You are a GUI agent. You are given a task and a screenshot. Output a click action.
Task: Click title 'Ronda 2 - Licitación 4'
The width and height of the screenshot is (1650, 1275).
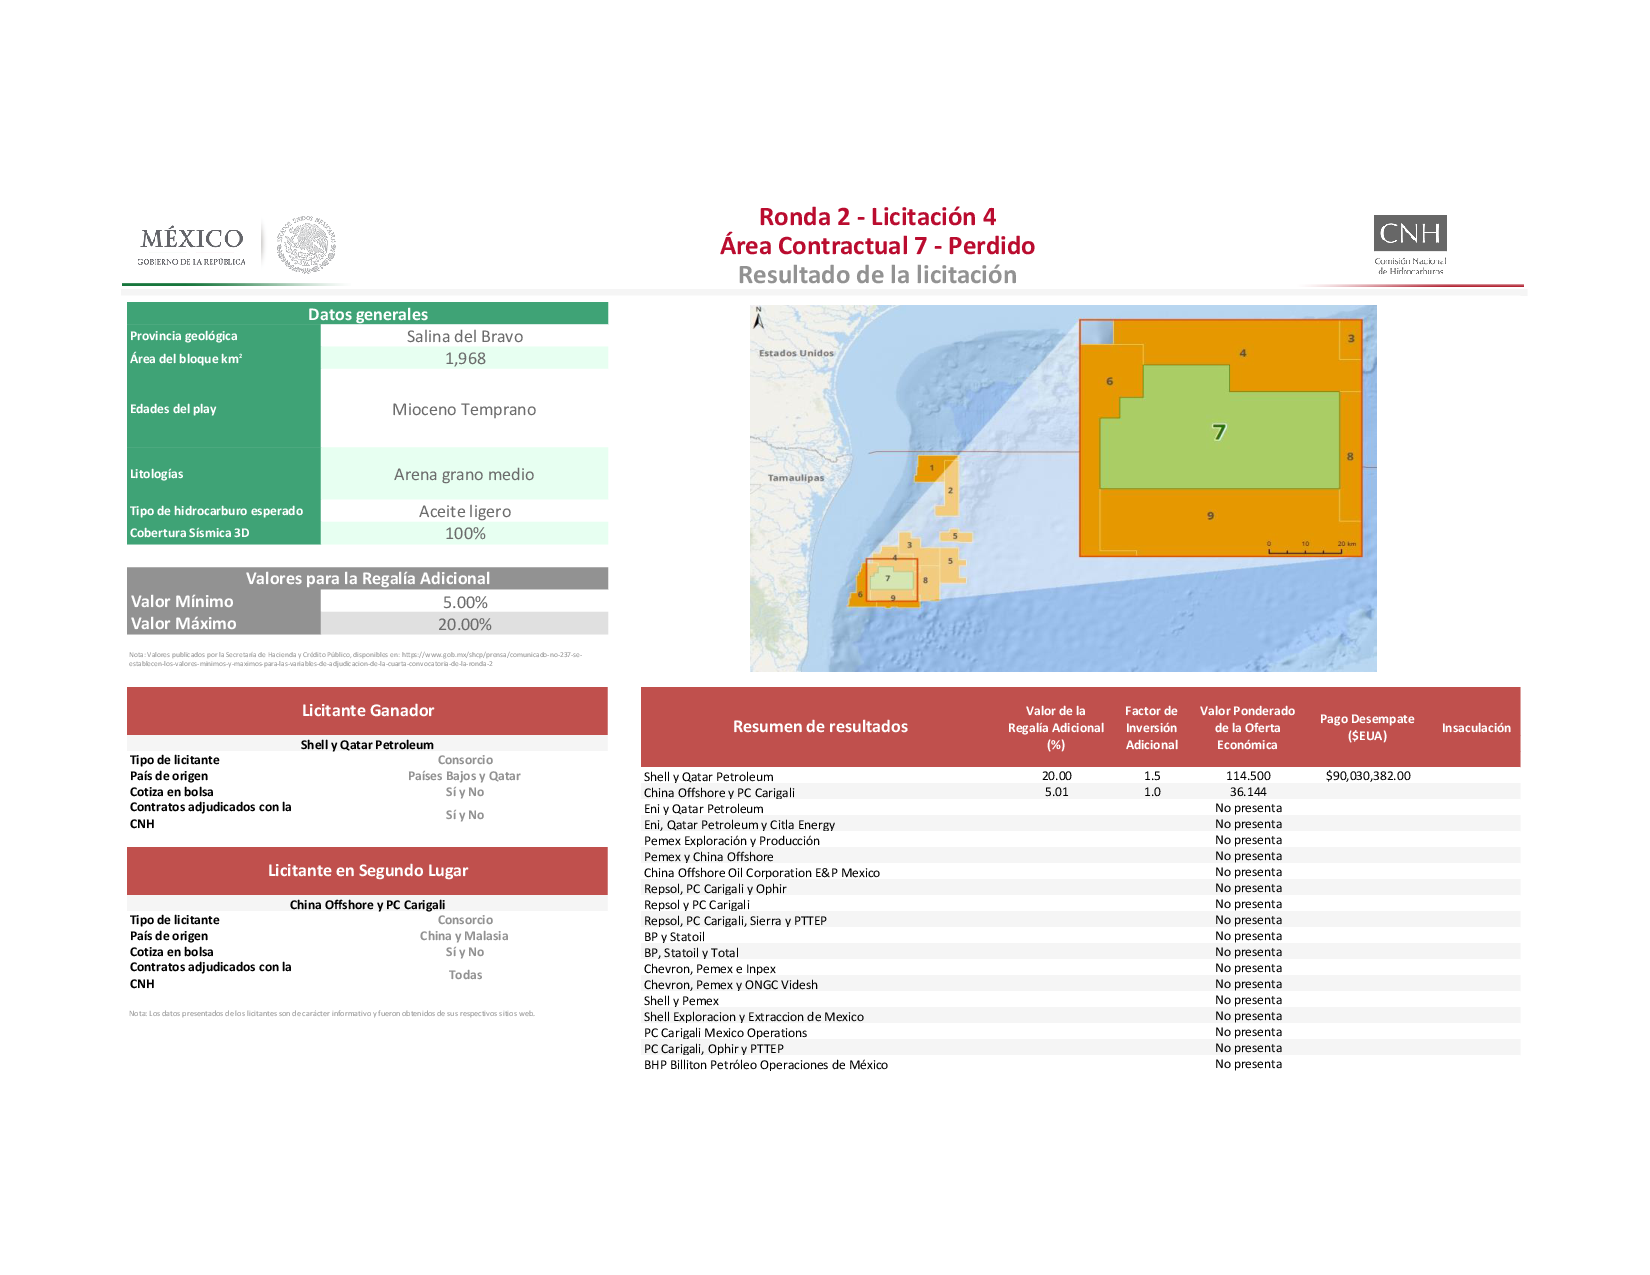[877, 217]
